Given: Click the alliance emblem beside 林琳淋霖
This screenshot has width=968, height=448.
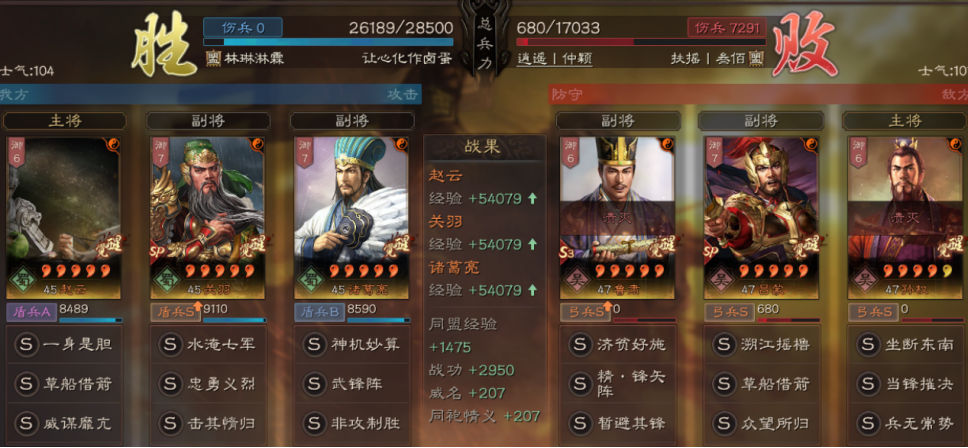Looking at the screenshot, I should coord(214,59).
